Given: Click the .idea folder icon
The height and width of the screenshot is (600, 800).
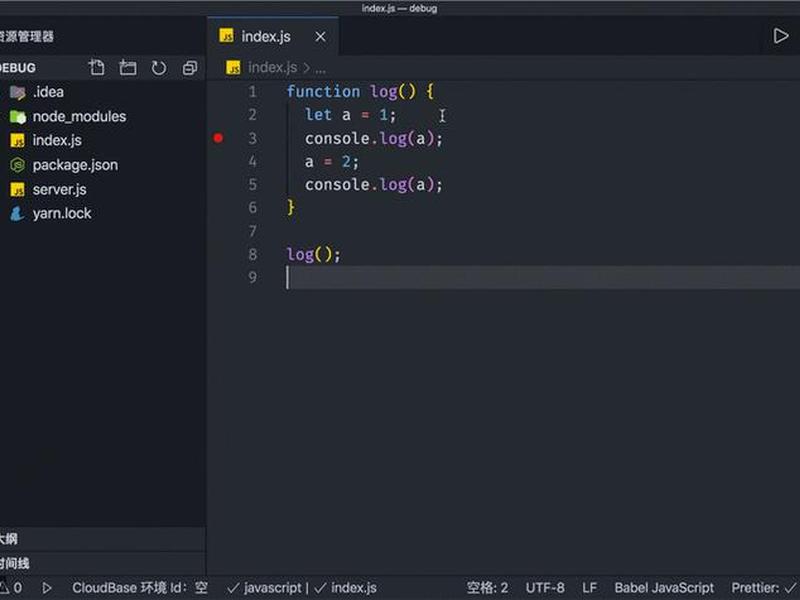Looking at the screenshot, I should coord(17,92).
